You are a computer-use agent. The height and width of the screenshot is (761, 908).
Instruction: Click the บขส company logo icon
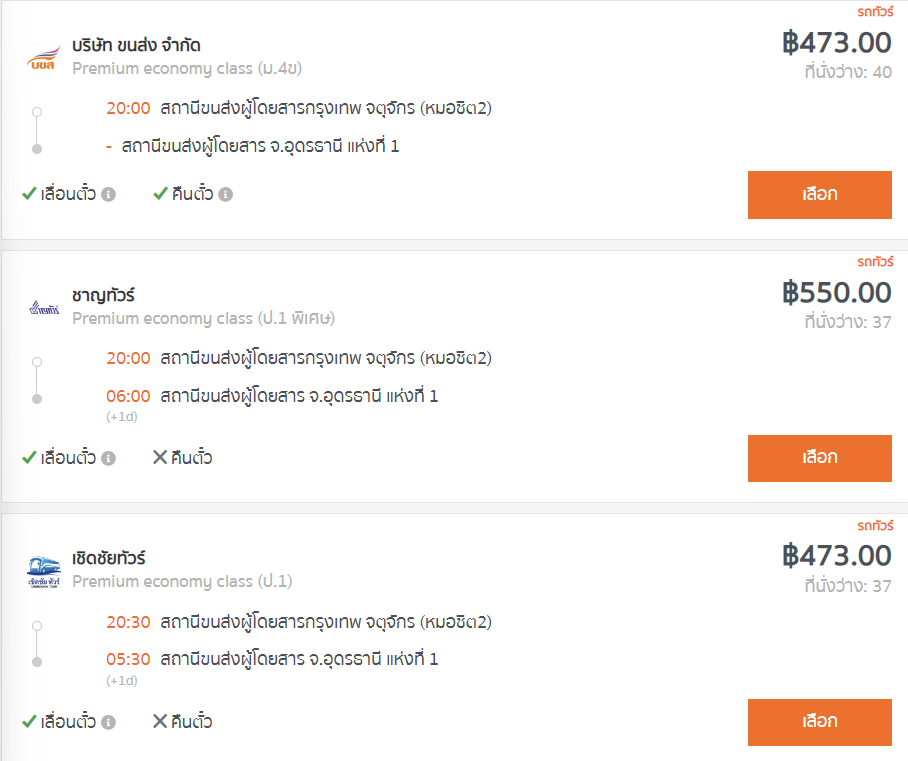(43, 58)
